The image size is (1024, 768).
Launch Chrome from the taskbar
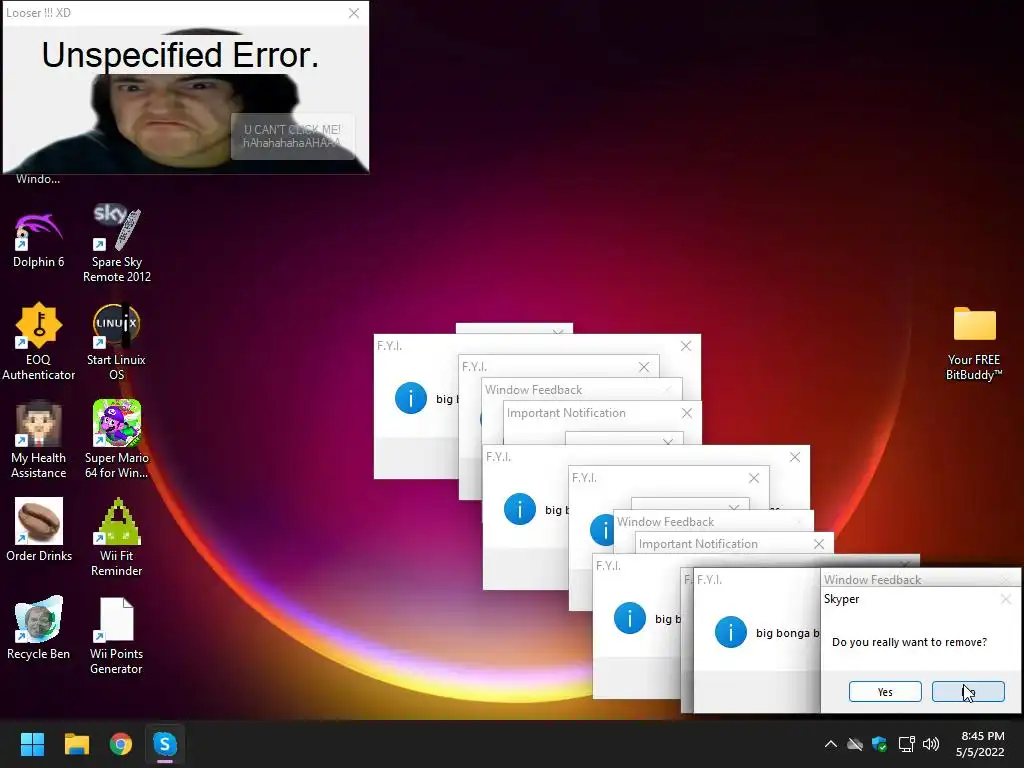[121, 744]
